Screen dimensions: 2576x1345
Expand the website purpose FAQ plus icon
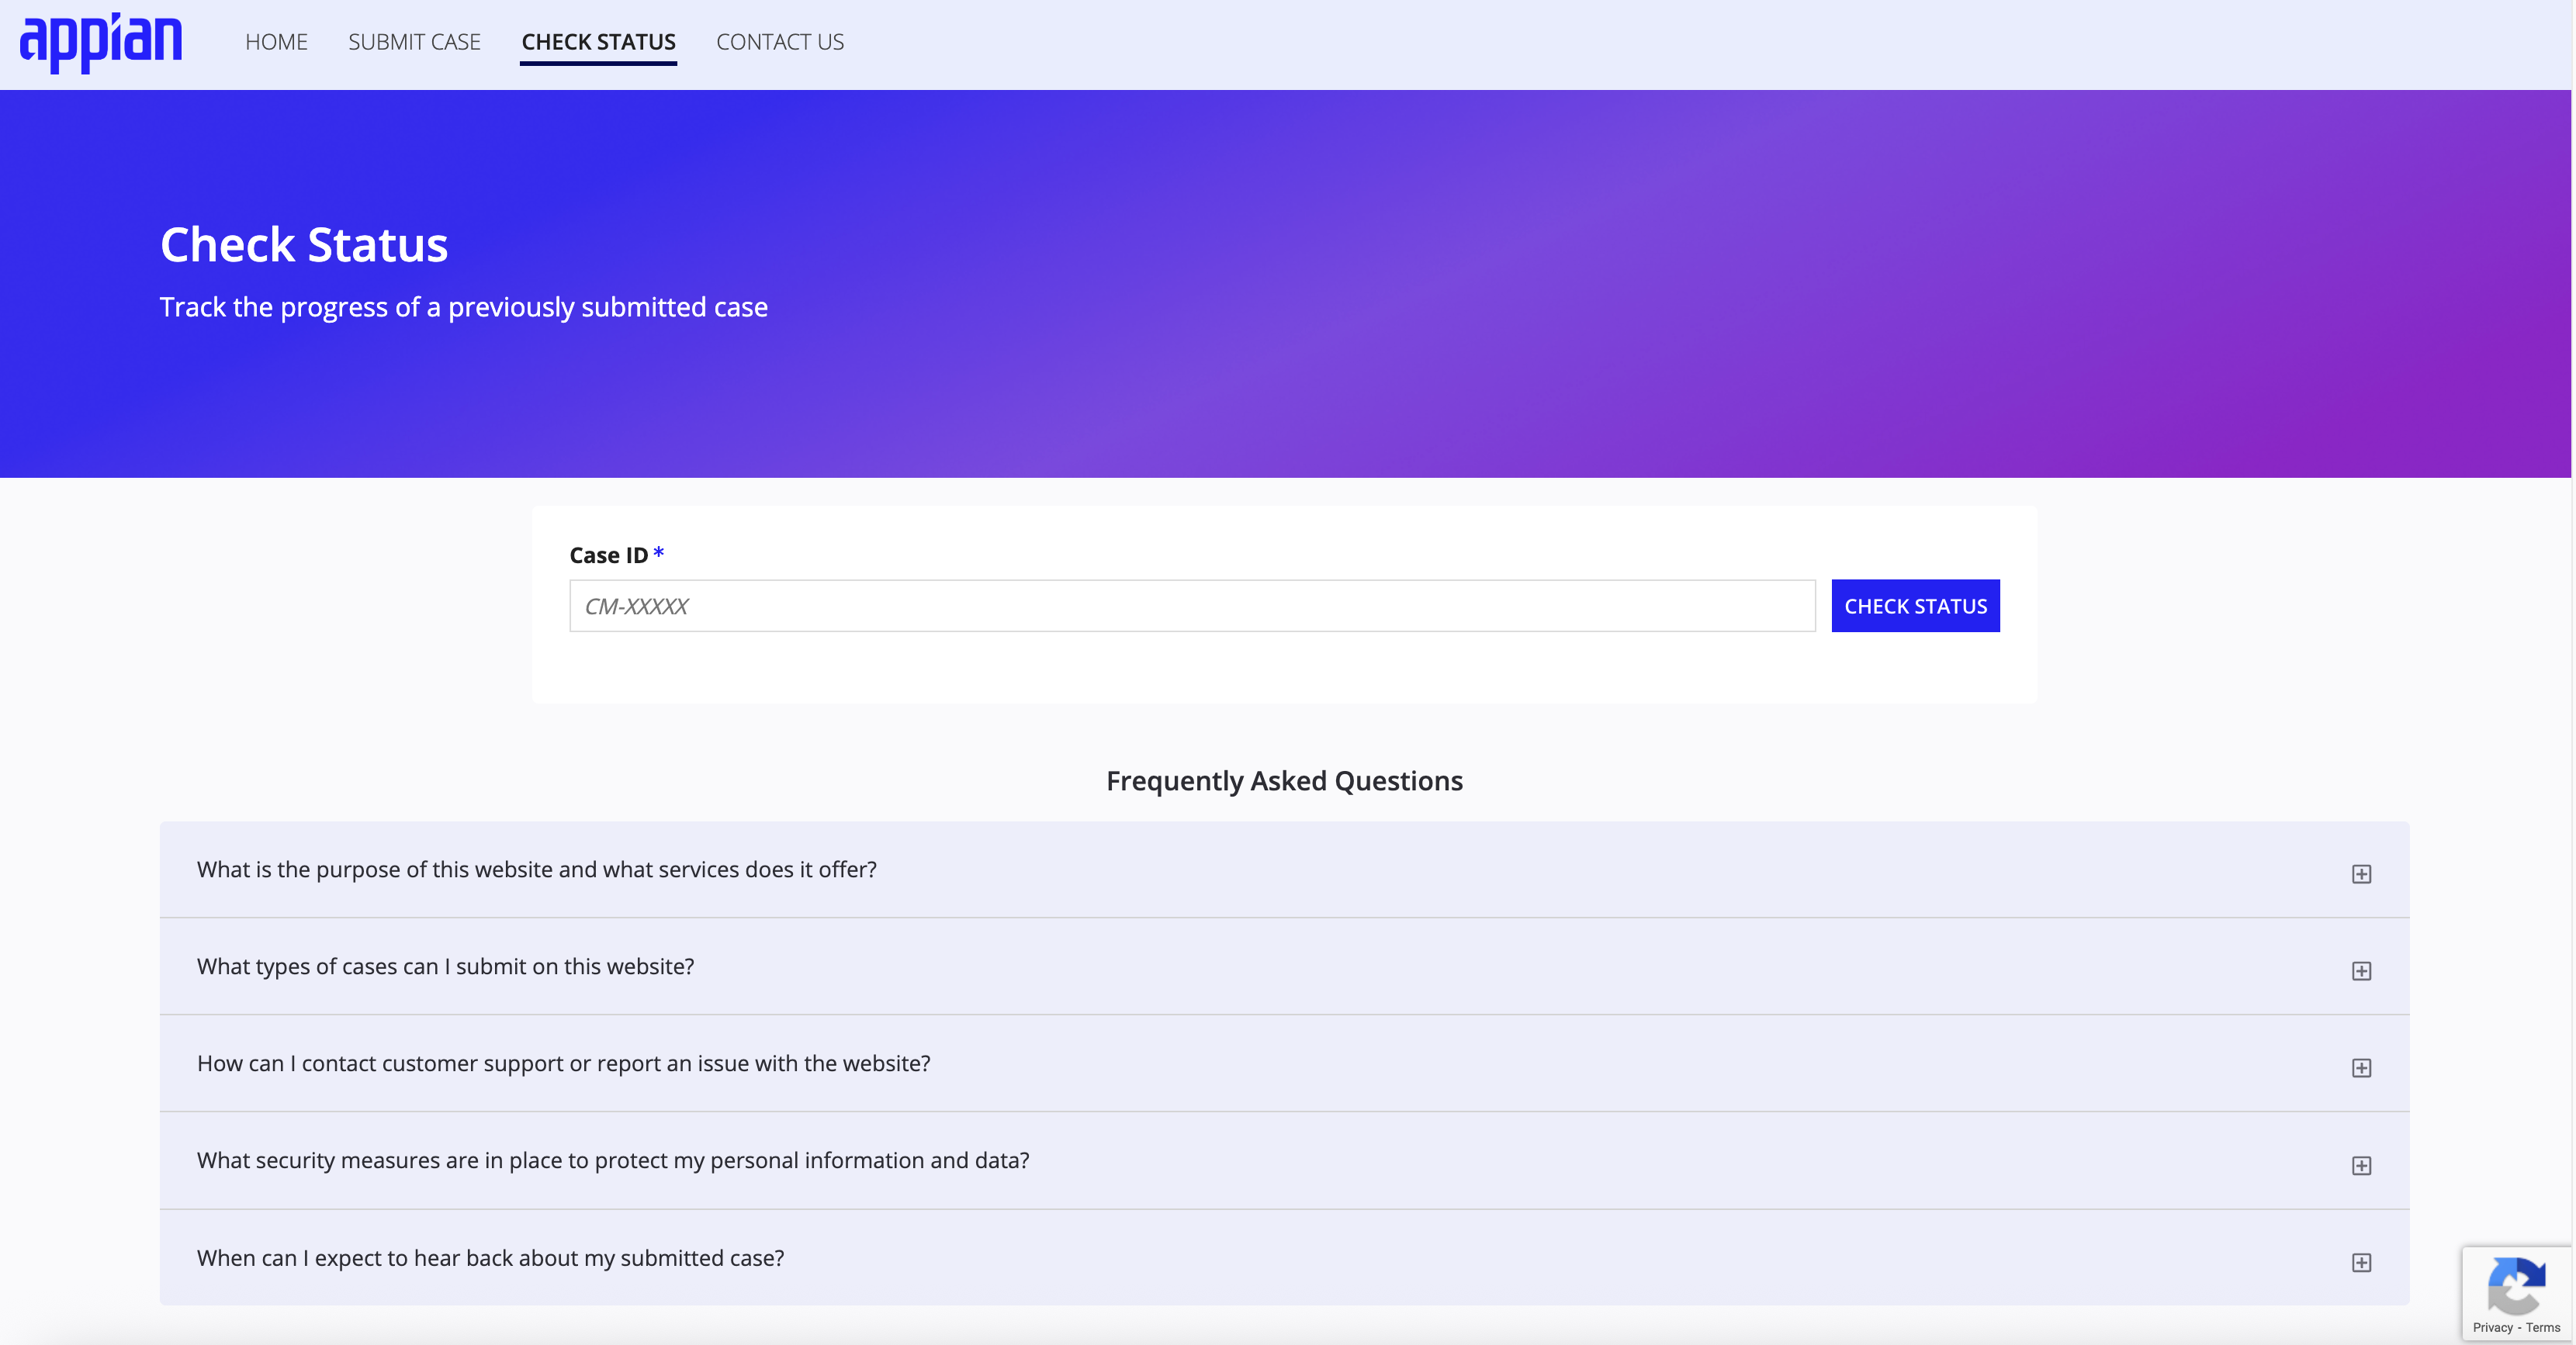(2361, 874)
